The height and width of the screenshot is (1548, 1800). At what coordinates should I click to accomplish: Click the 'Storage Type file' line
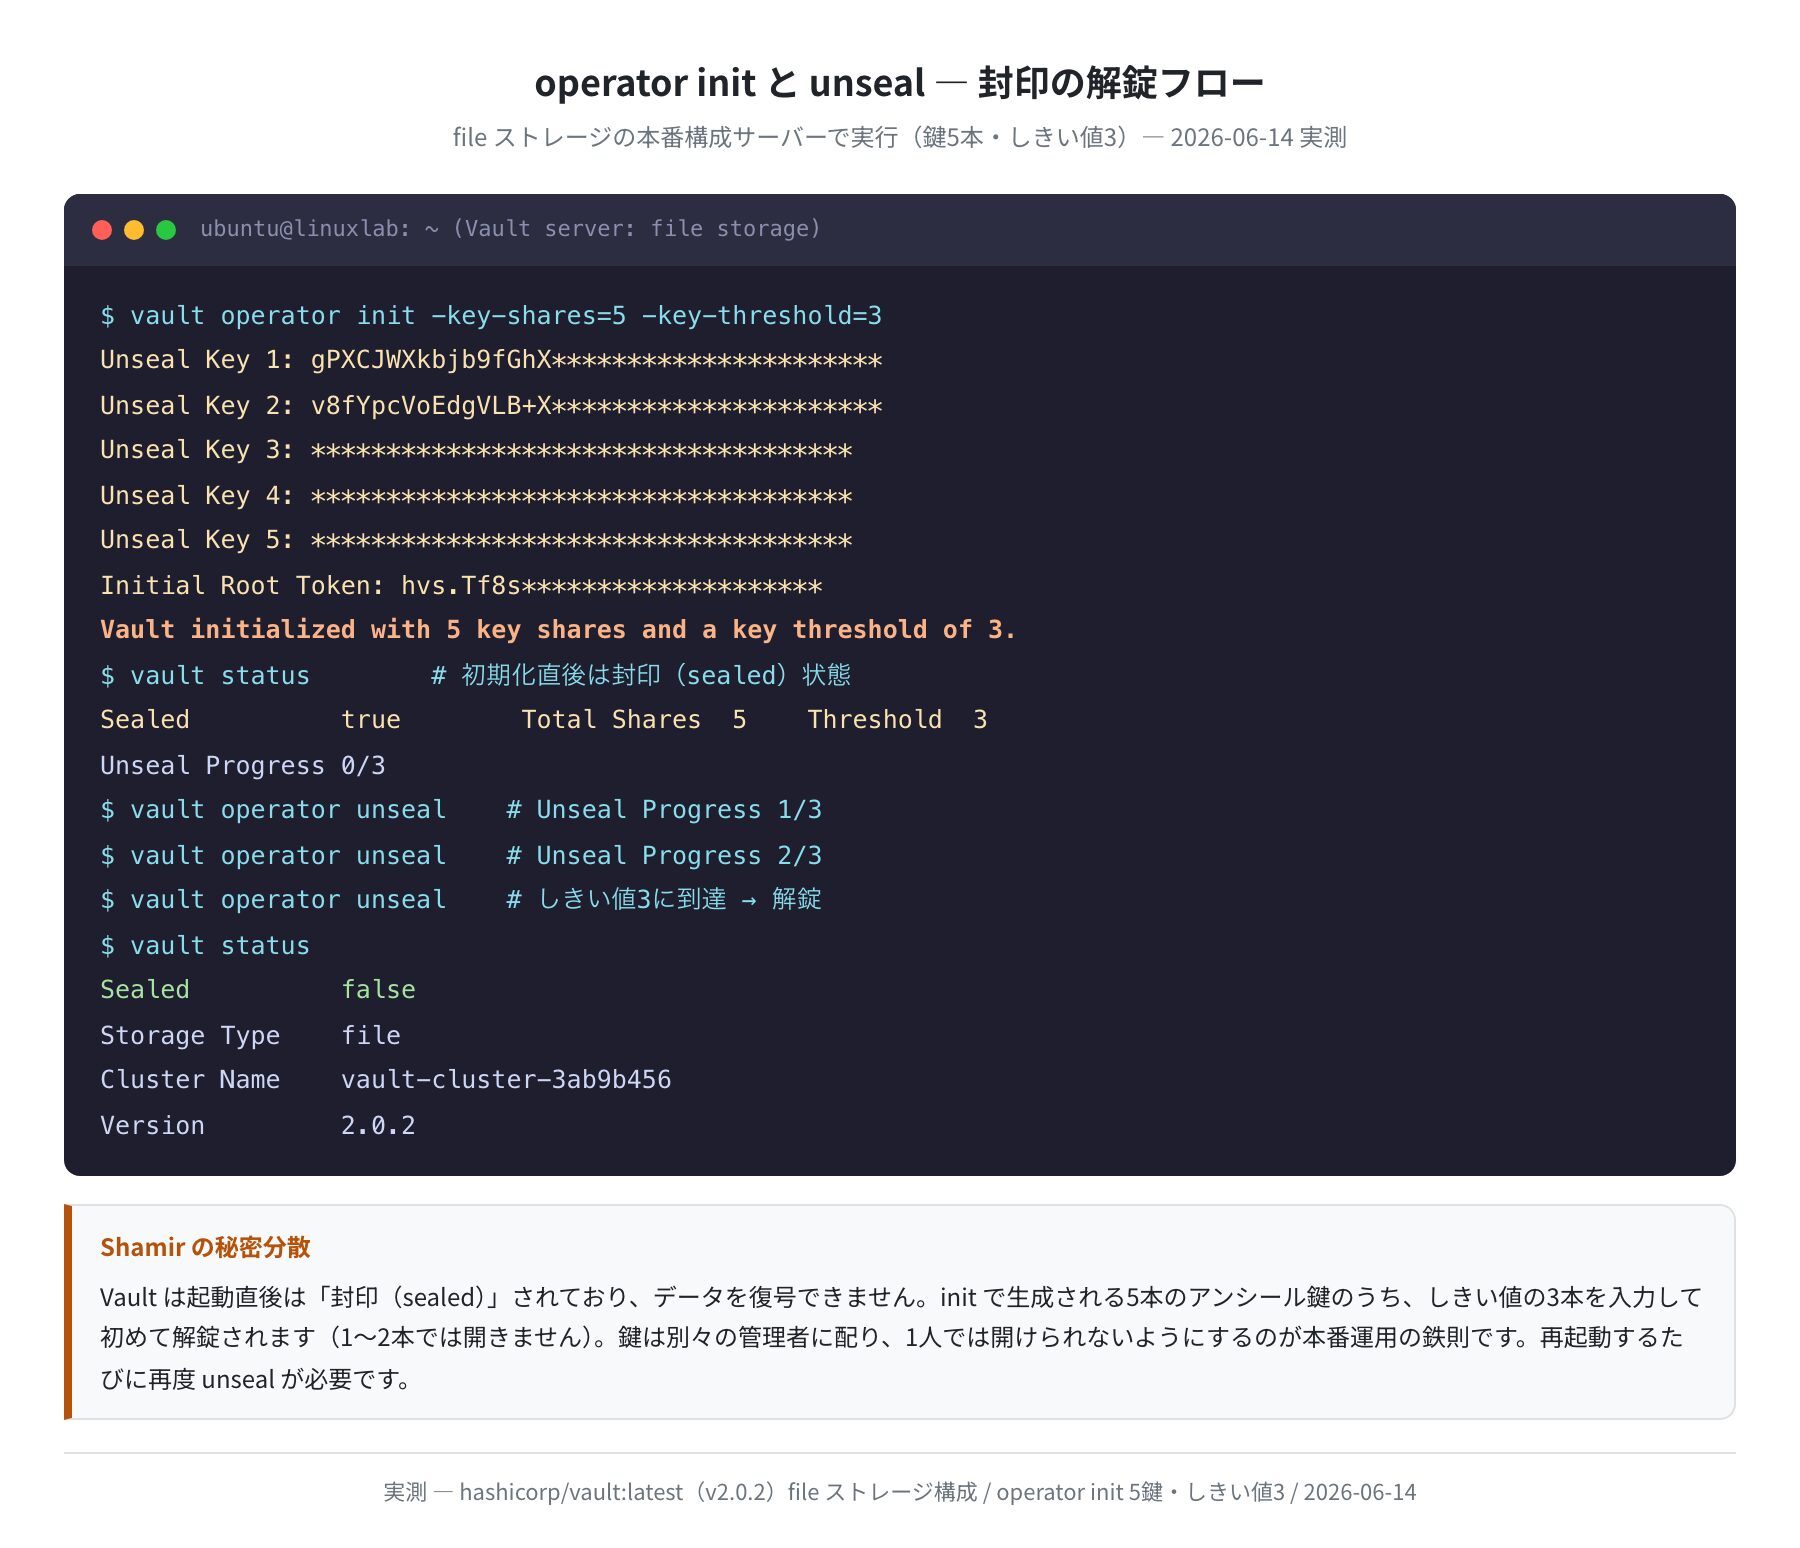click(250, 1036)
